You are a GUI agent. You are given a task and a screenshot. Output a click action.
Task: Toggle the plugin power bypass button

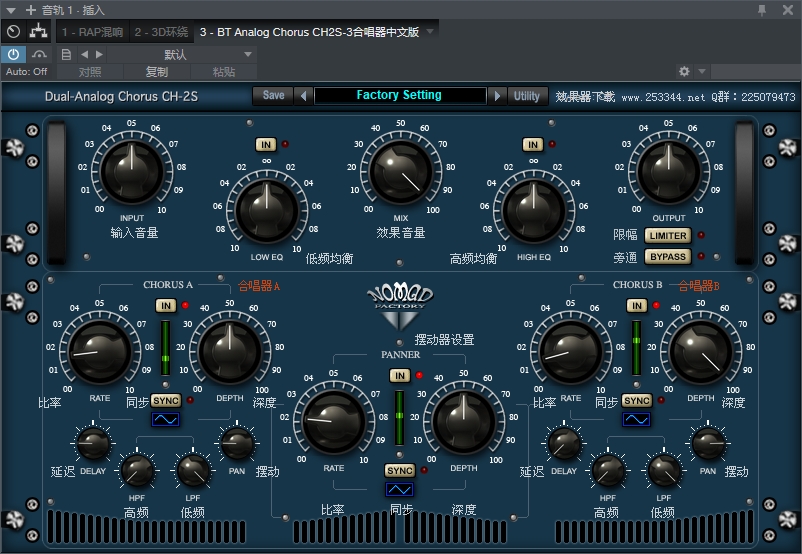coord(13,54)
